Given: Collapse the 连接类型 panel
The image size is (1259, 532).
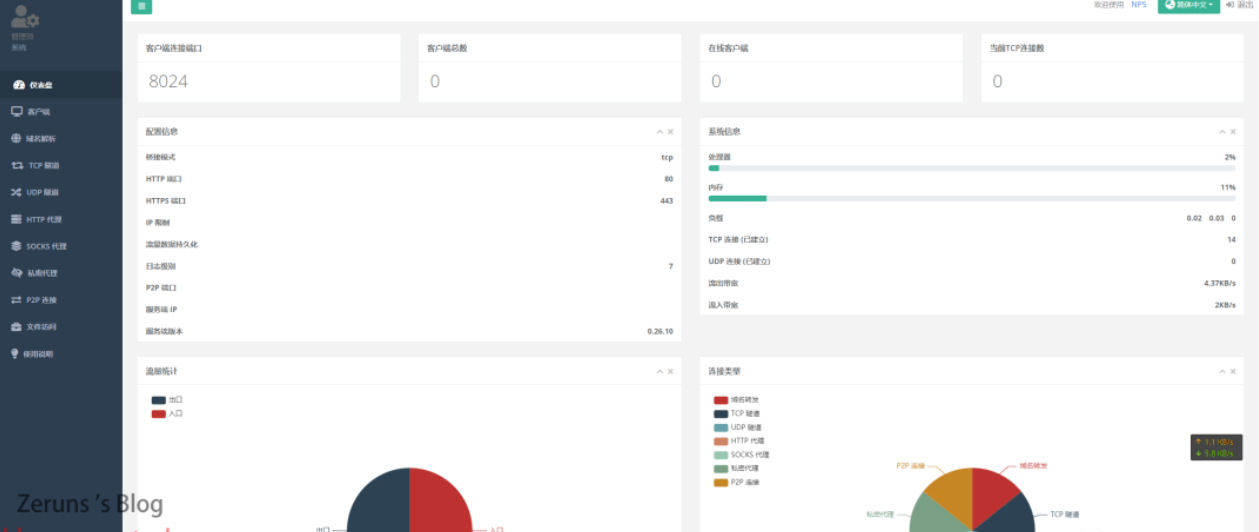Looking at the screenshot, I should (x=1221, y=372).
